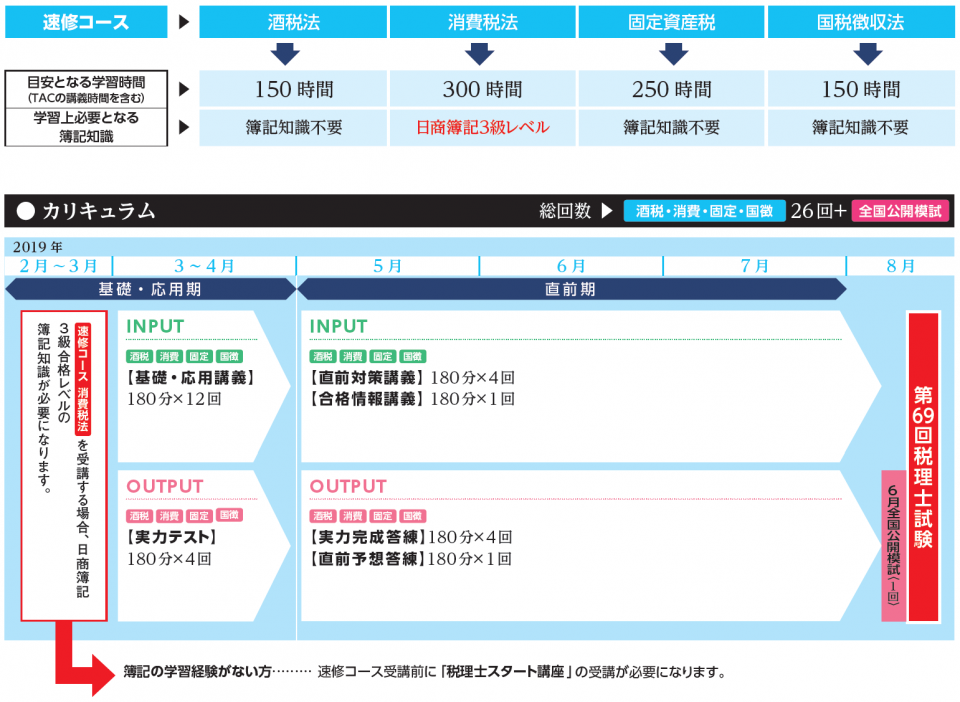Click the 6月 month on the timeline

571,265
